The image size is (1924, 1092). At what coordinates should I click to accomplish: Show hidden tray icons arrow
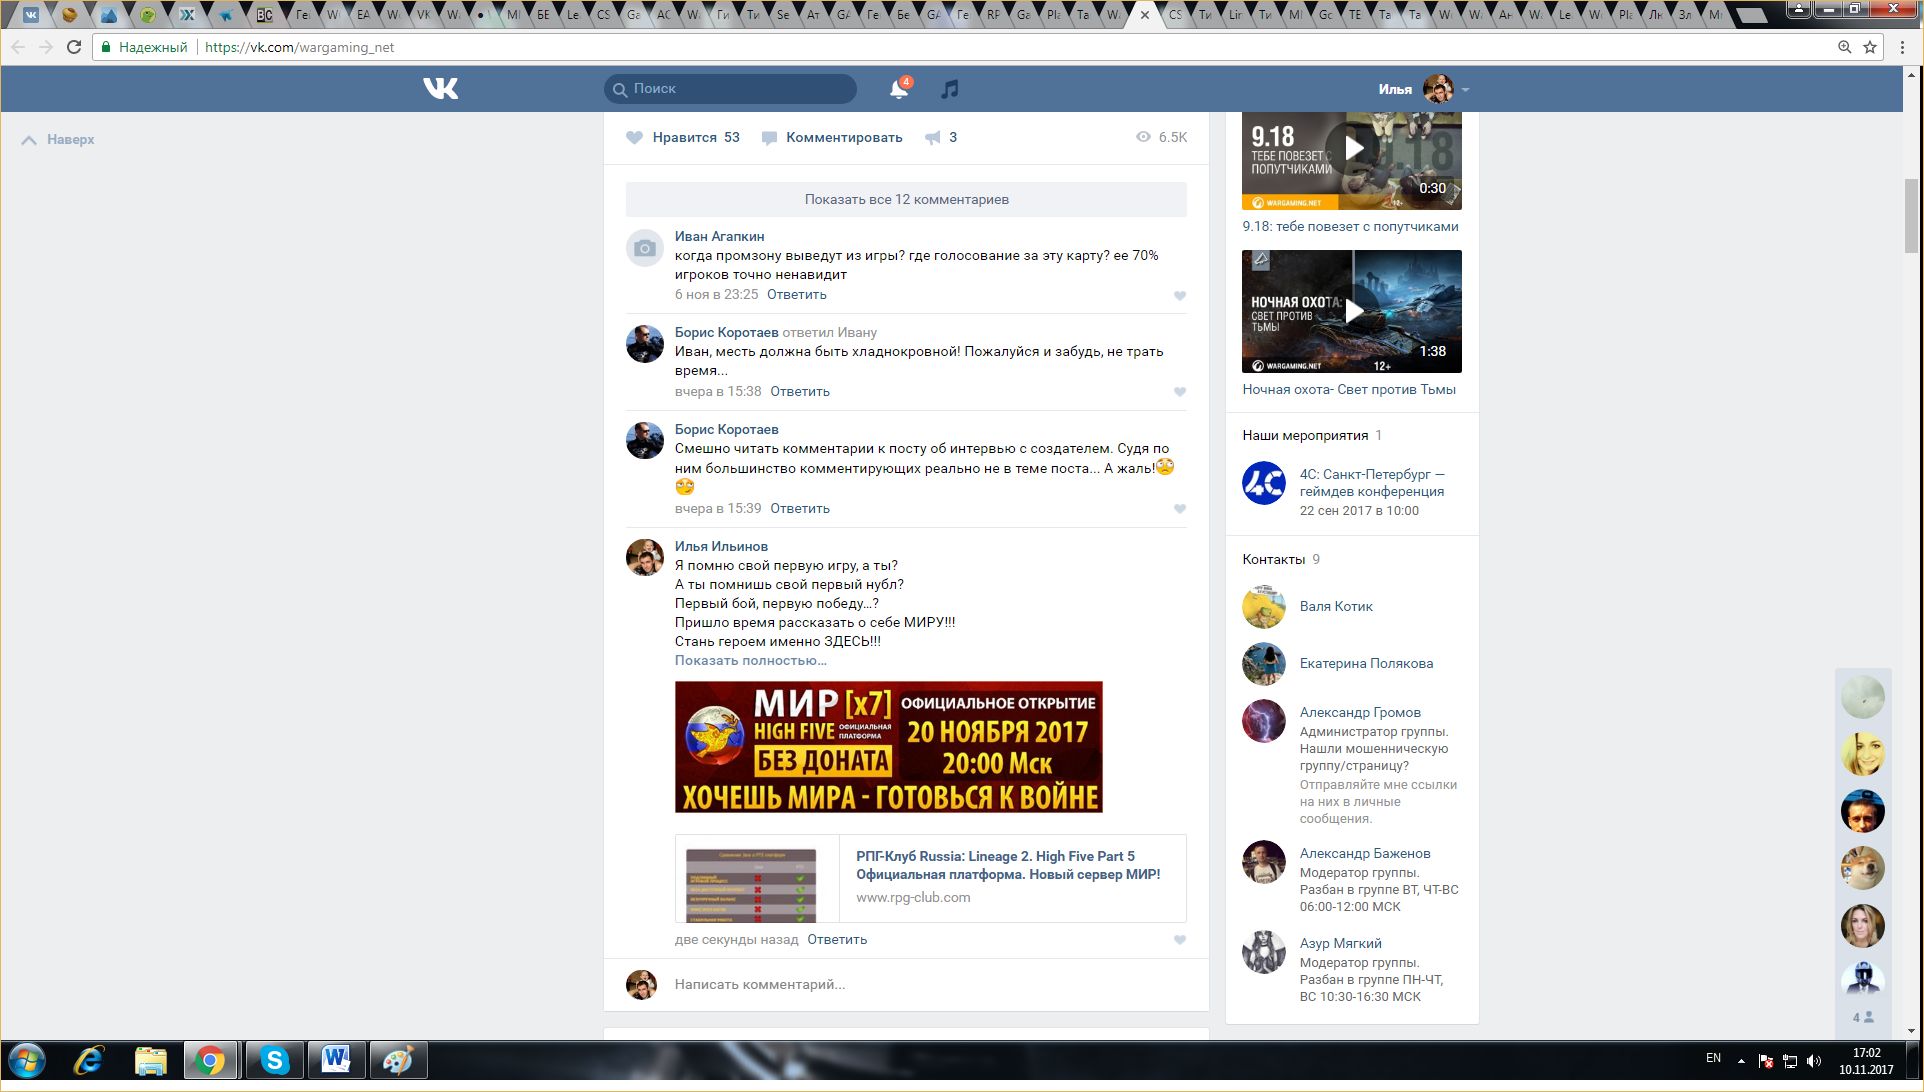tap(1741, 1061)
